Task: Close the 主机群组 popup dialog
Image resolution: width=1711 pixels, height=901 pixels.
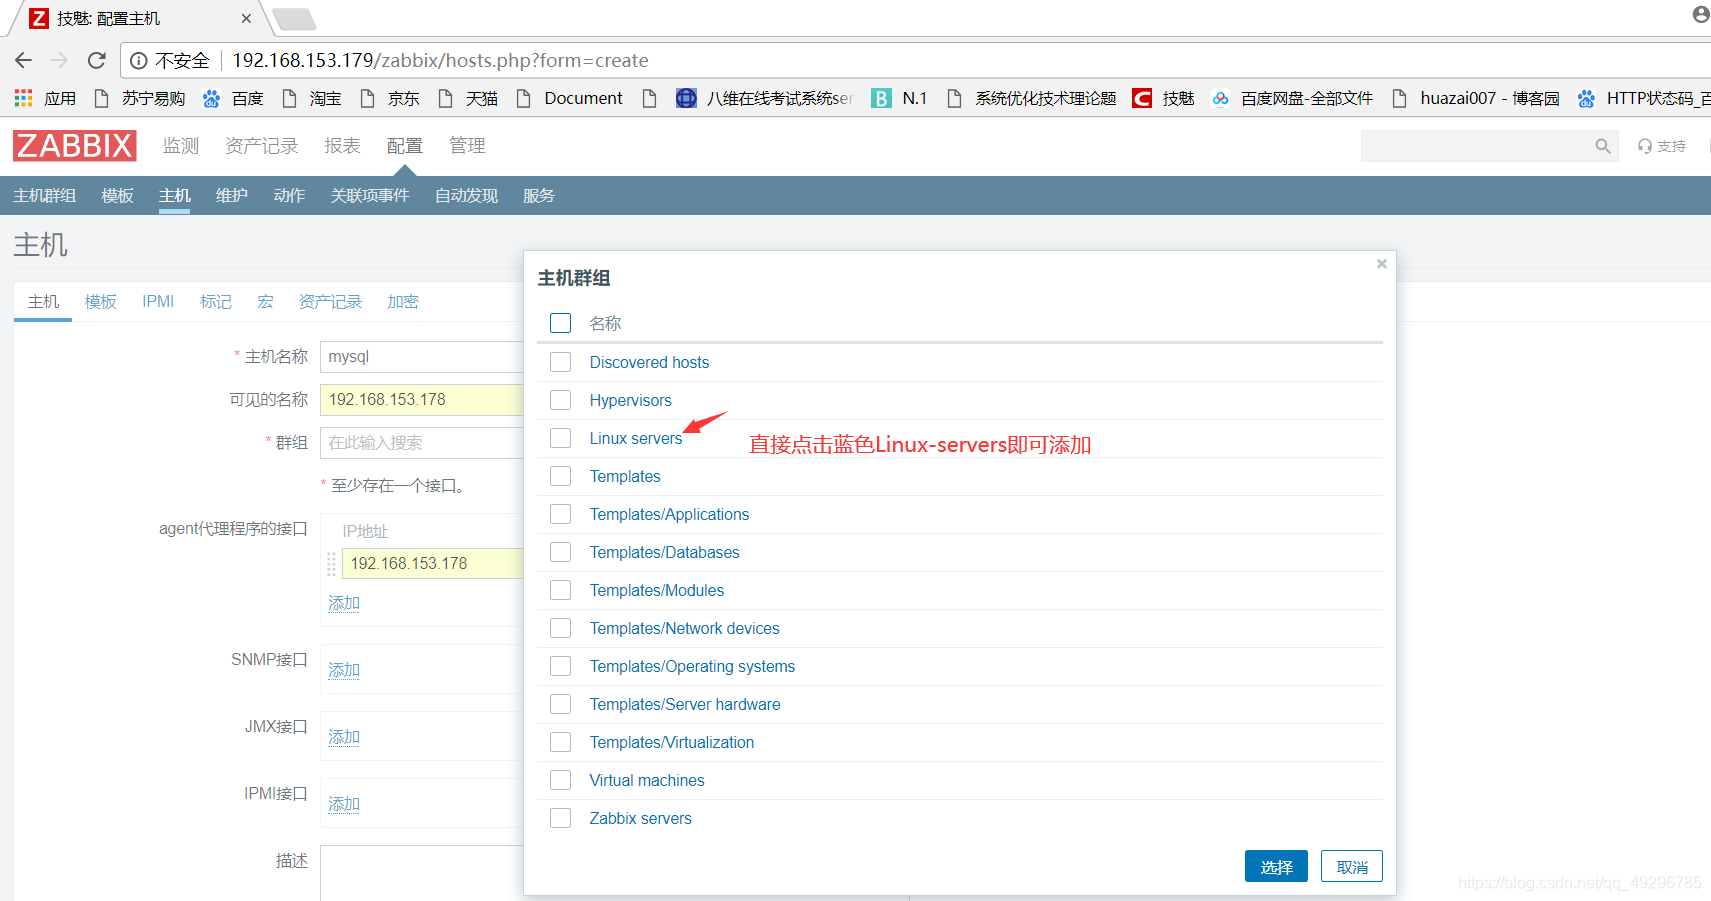Action: point(1382,264)
